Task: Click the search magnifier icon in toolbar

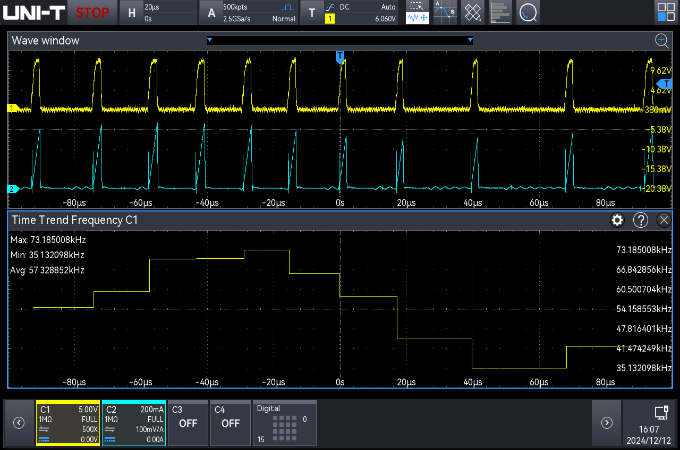Action: click(x=528, y=12)
